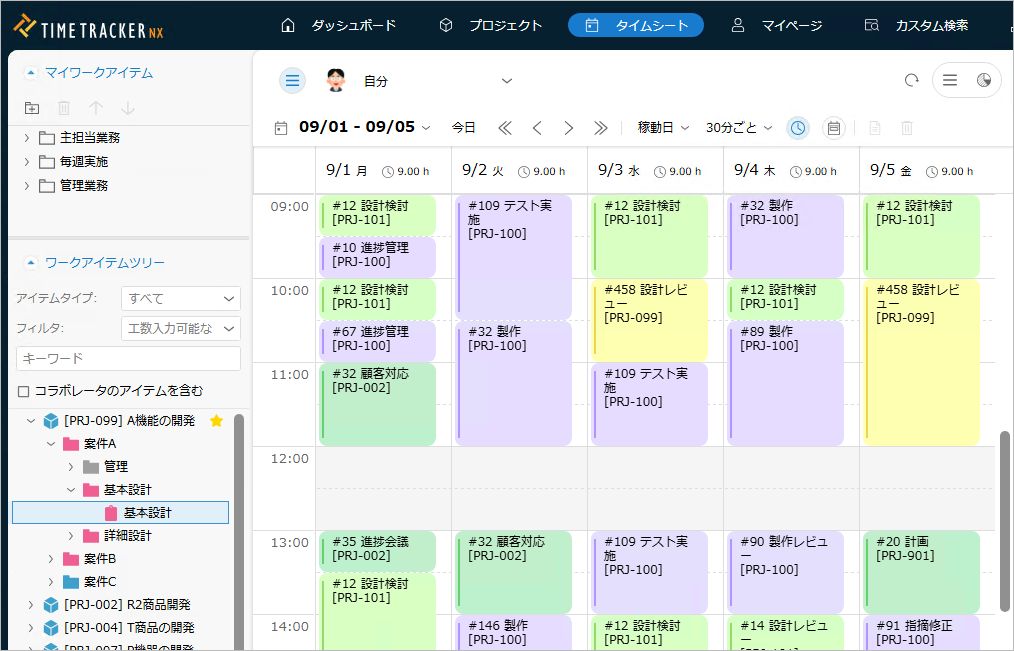1014x651 pixels.
Task: Click the refresh icon in the timesheet header
Action: pos(911,81)
